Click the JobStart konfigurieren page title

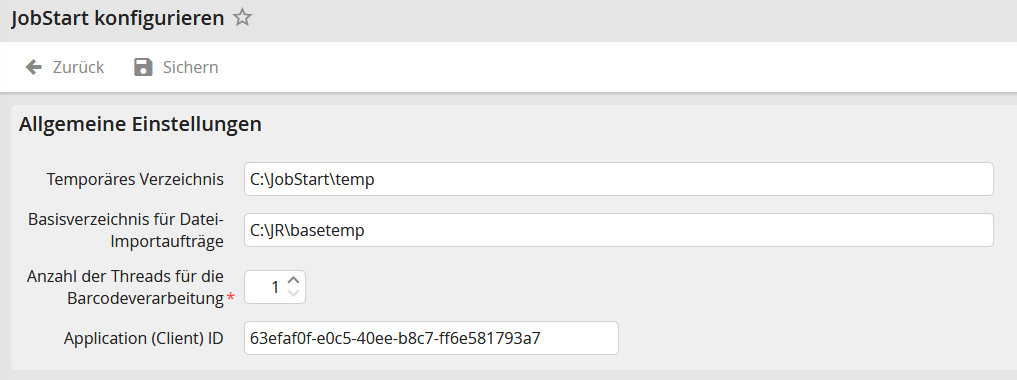[118, 18]
